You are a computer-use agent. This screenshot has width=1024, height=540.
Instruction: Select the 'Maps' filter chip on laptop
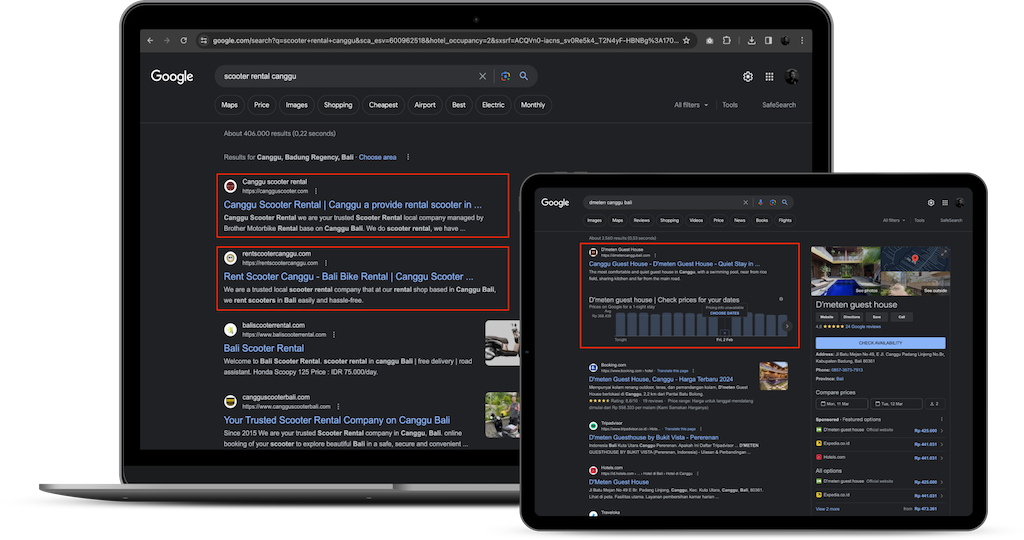(229, 105)
